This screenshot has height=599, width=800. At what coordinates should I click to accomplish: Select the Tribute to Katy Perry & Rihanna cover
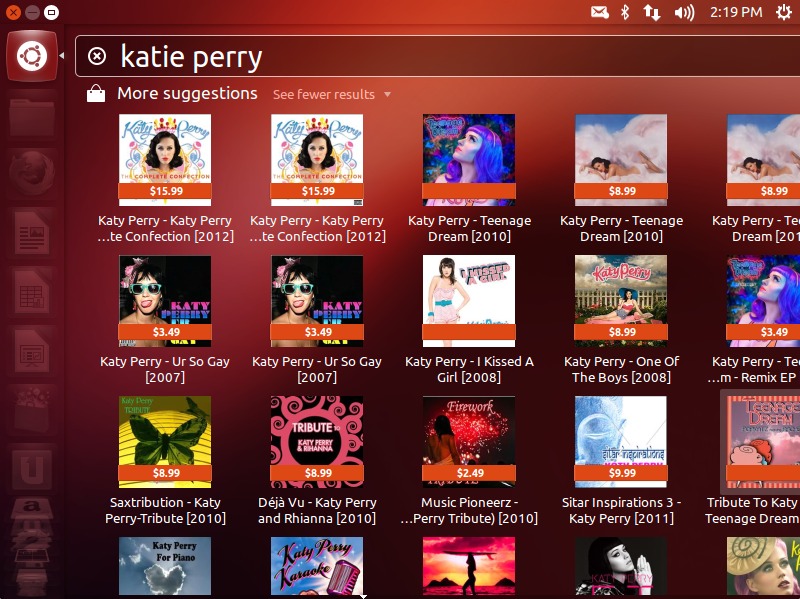pos(317,442)
